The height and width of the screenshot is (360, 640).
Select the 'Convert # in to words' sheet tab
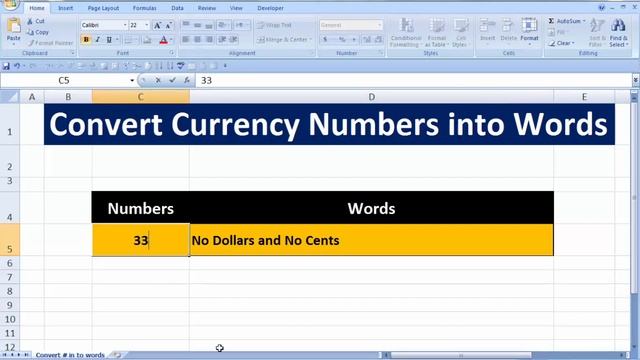click(70, 355)
